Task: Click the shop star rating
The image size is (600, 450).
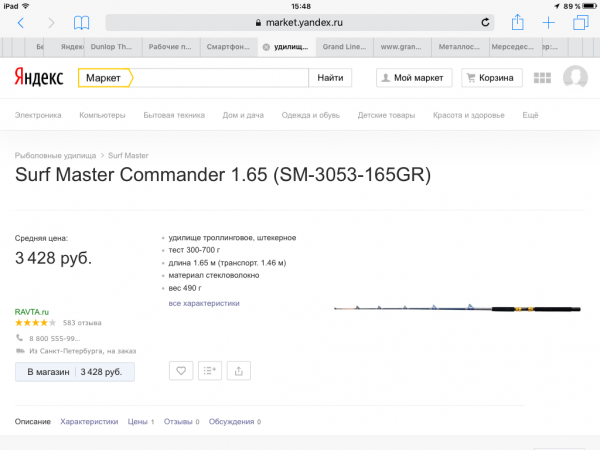Action: [36, 323]
